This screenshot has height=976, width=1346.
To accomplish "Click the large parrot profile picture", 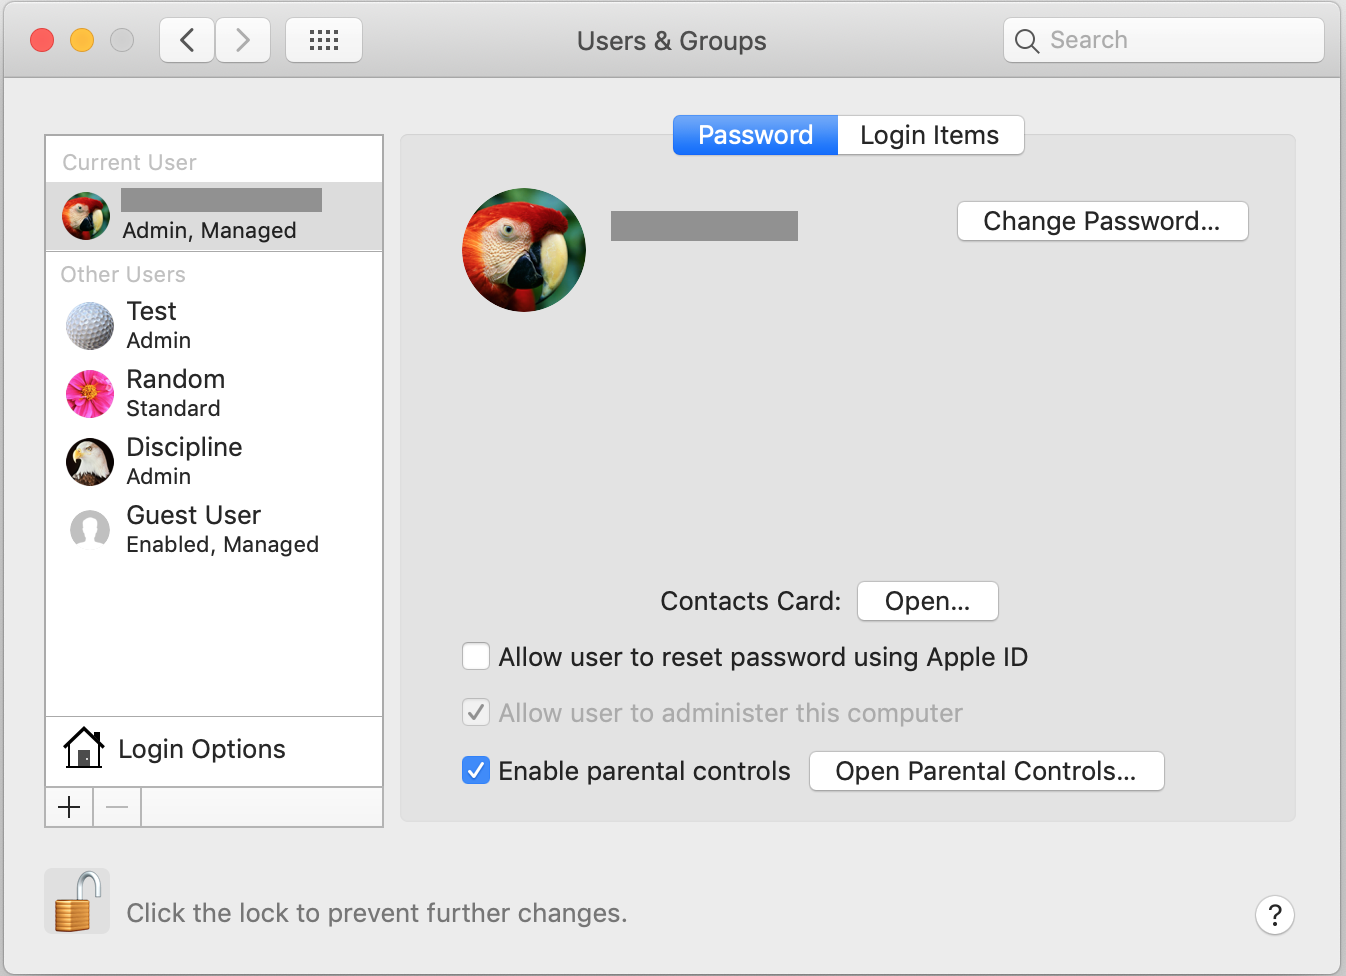I will click(524, 250).
